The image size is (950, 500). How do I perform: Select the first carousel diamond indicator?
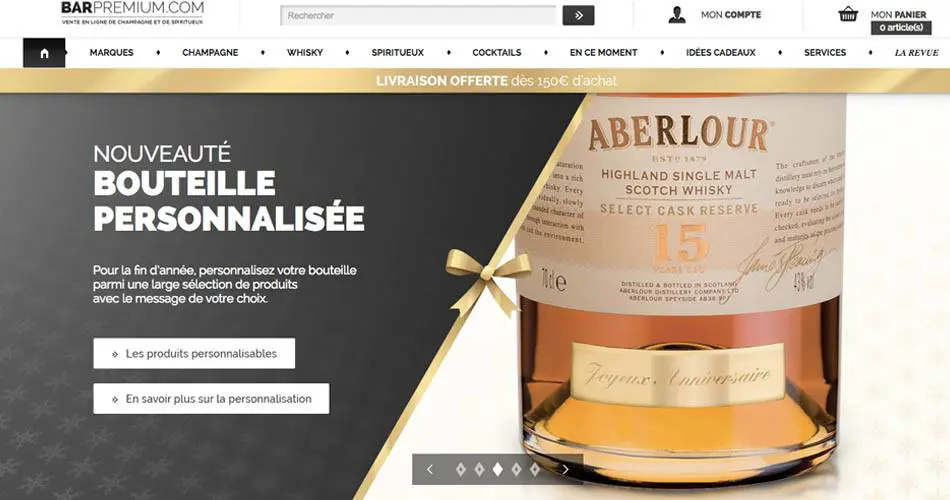(461, 469)
